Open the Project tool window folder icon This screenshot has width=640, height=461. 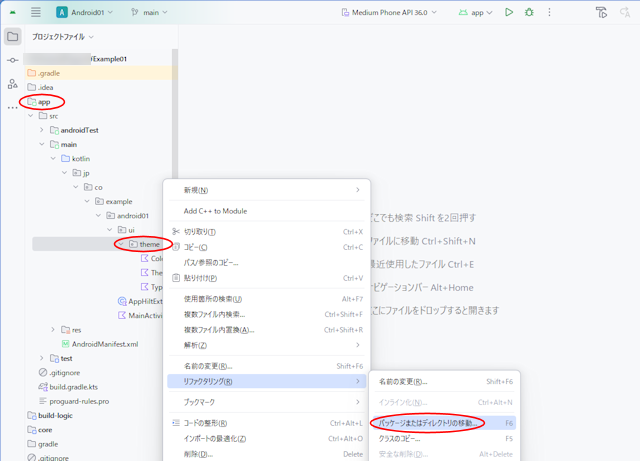[13, 37]
